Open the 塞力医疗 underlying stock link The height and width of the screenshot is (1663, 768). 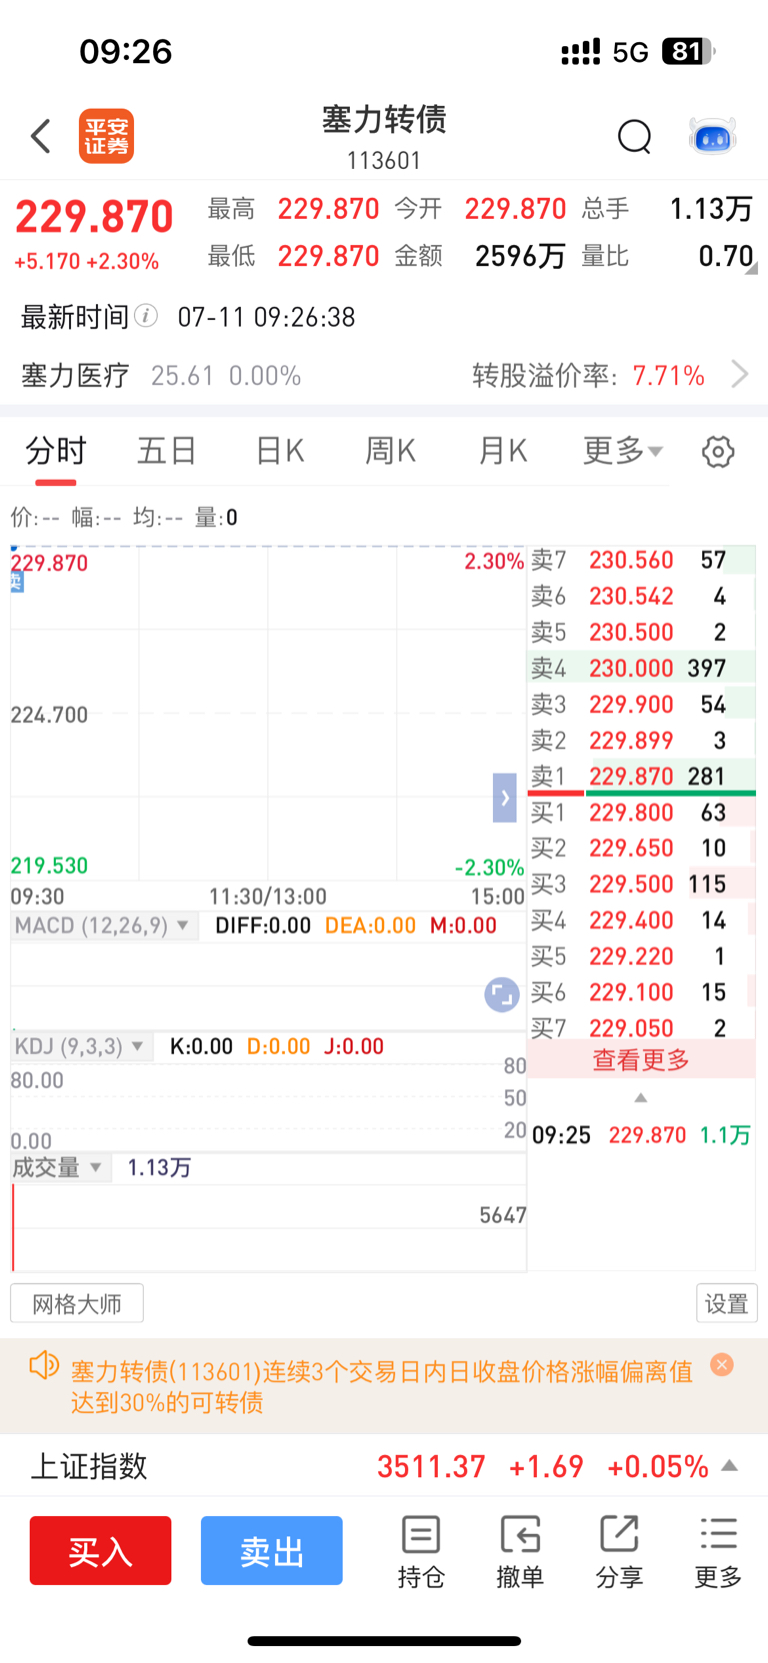click(161, 376)
